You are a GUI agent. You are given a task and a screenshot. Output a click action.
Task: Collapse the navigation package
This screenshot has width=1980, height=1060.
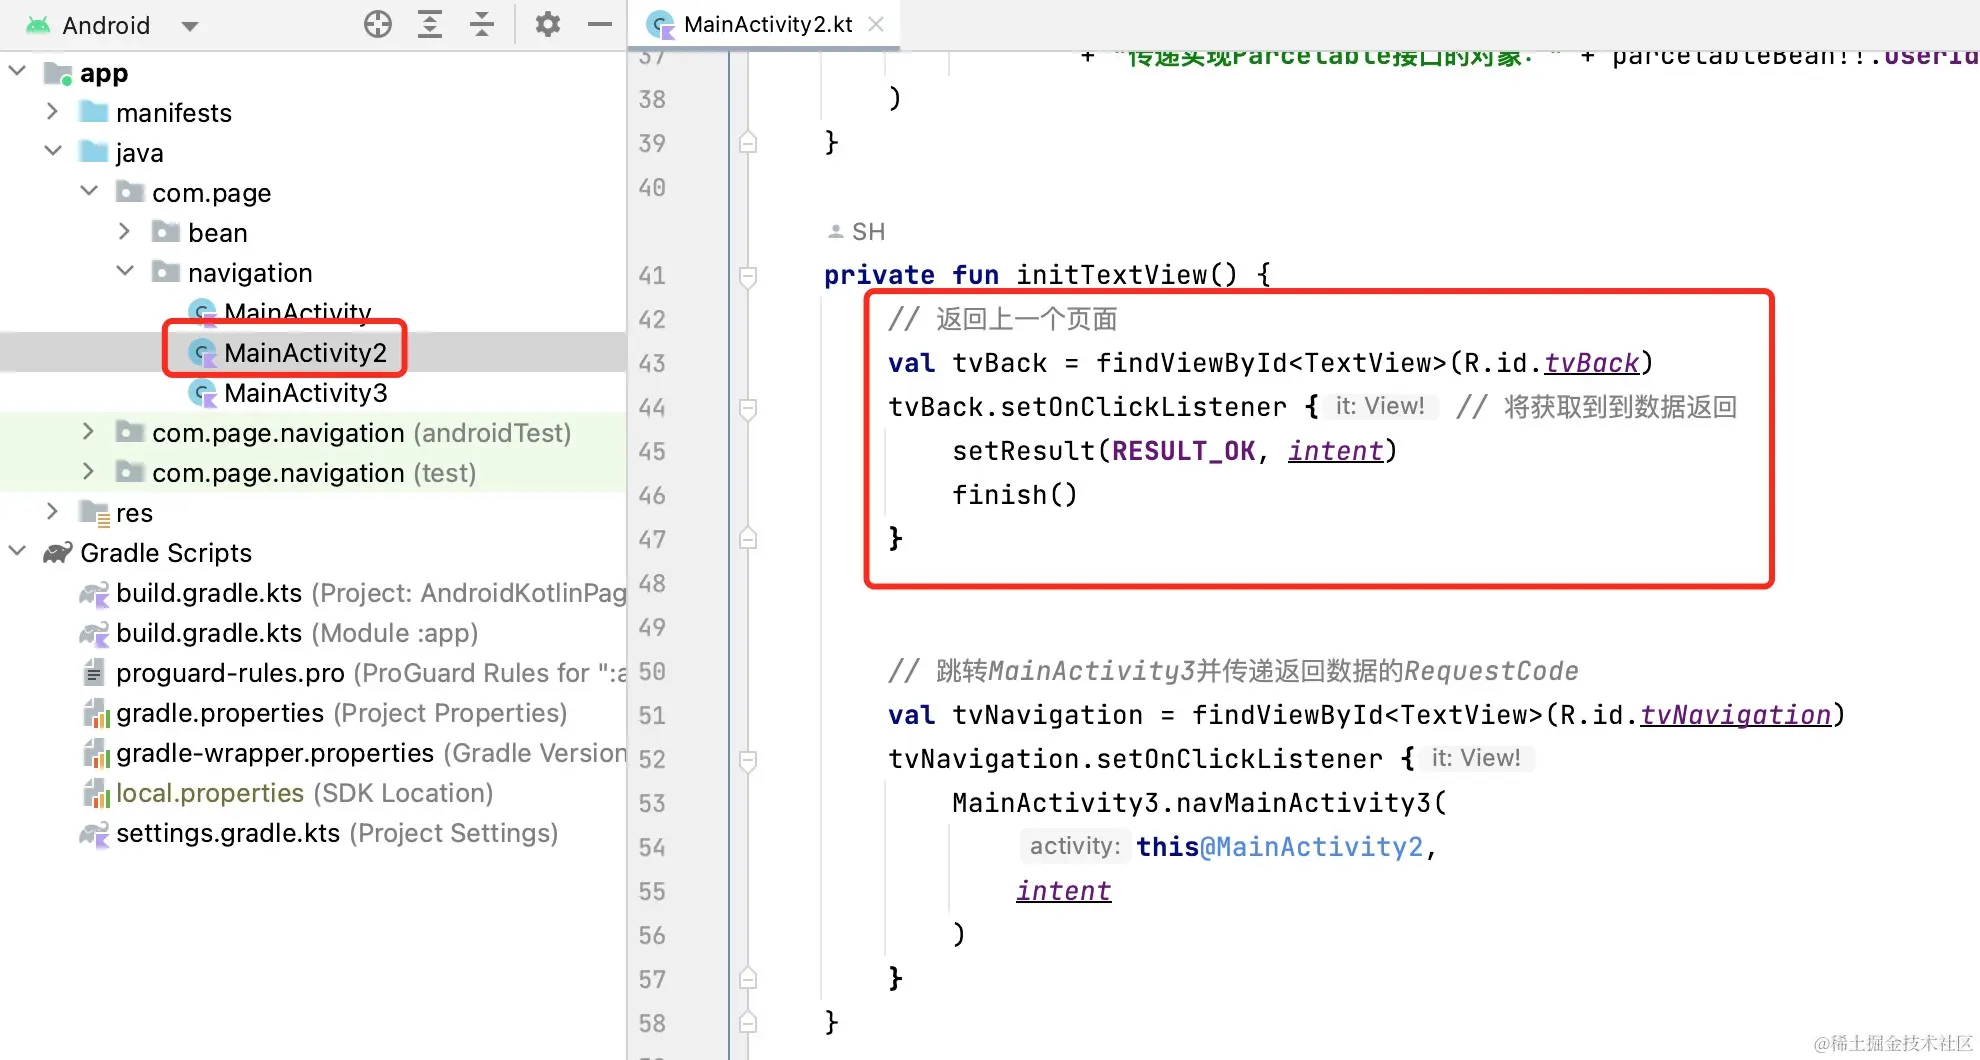pos(125,271)
